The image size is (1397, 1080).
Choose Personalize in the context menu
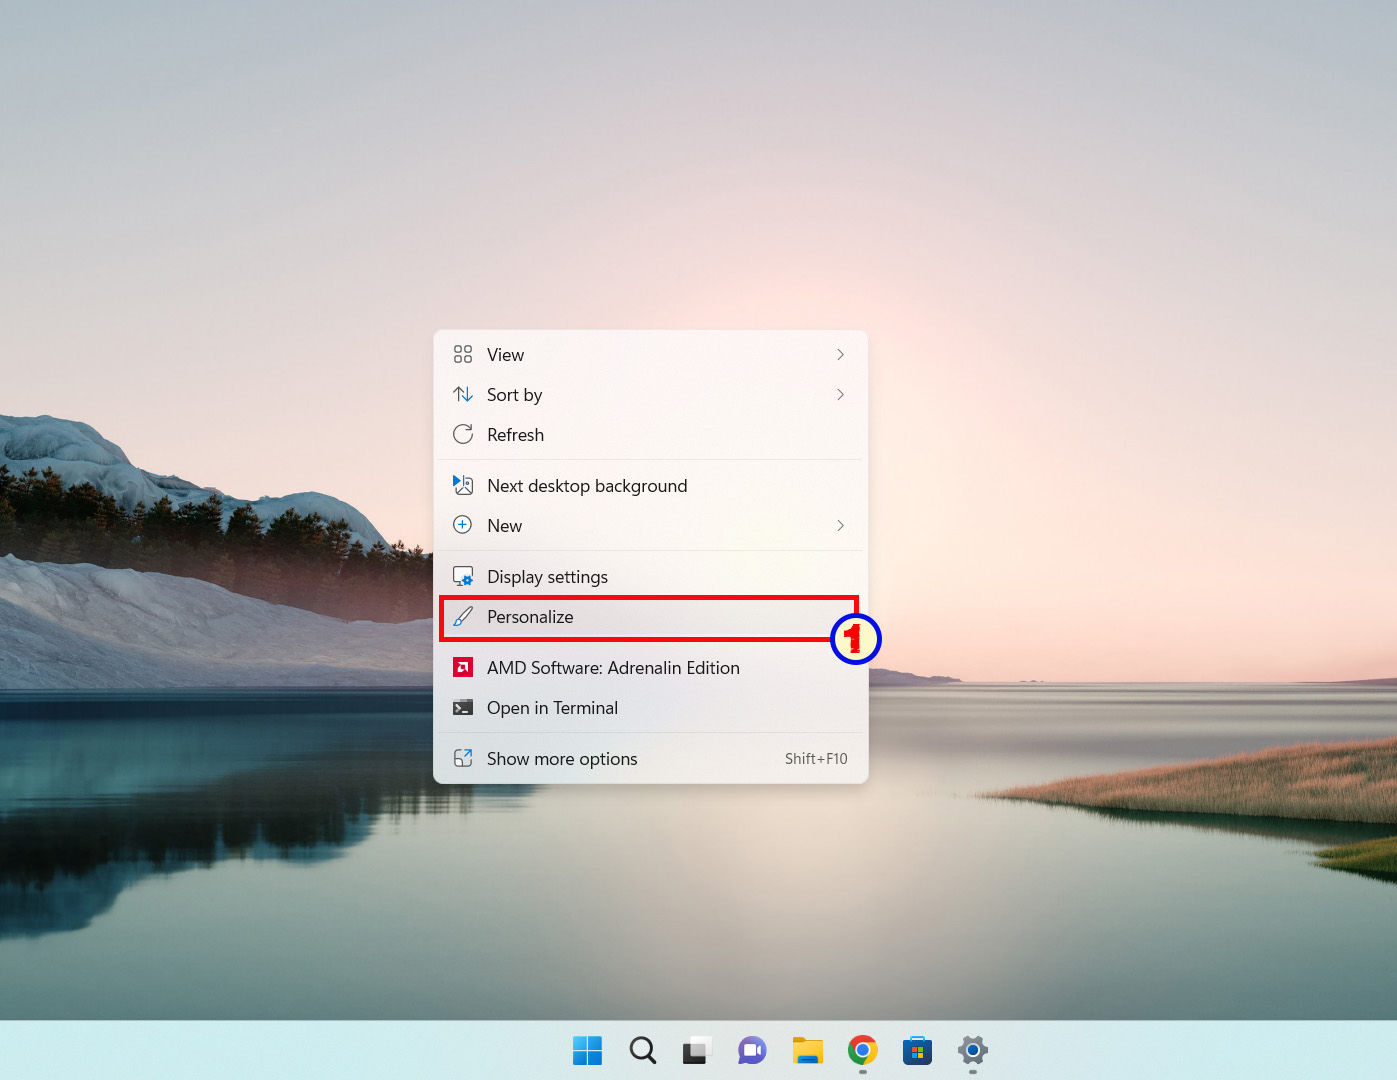pyautogui.click(x=649, y=618)
